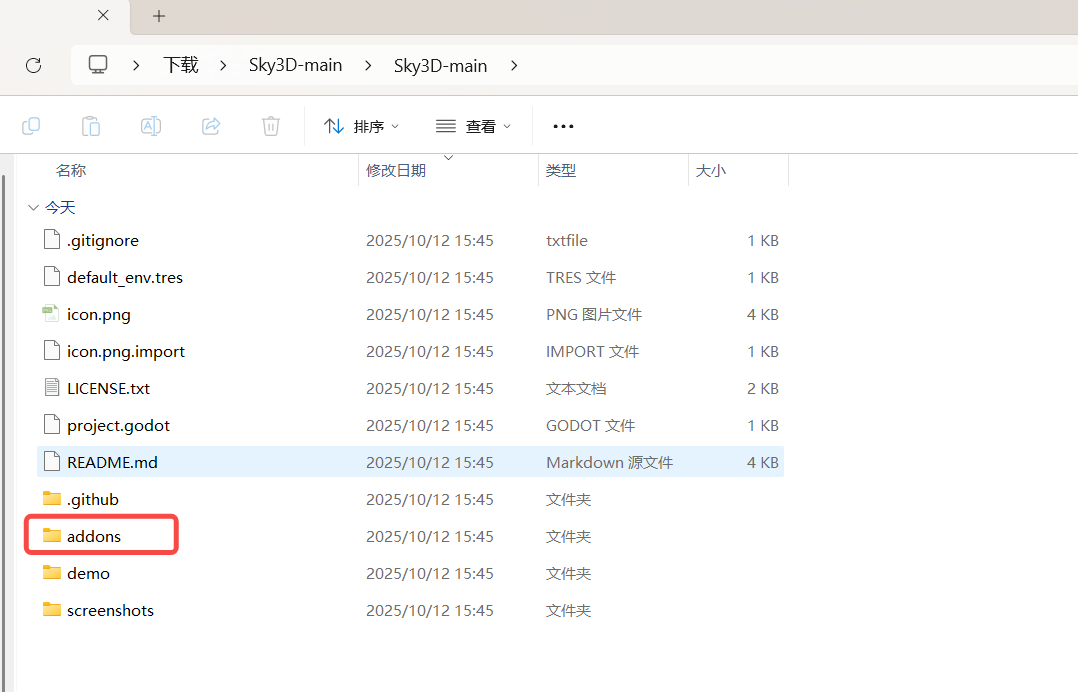The height and width of the screenshot is (692, 1078).
Task: Open the 排序 sort dropdown
Action: 362,126
